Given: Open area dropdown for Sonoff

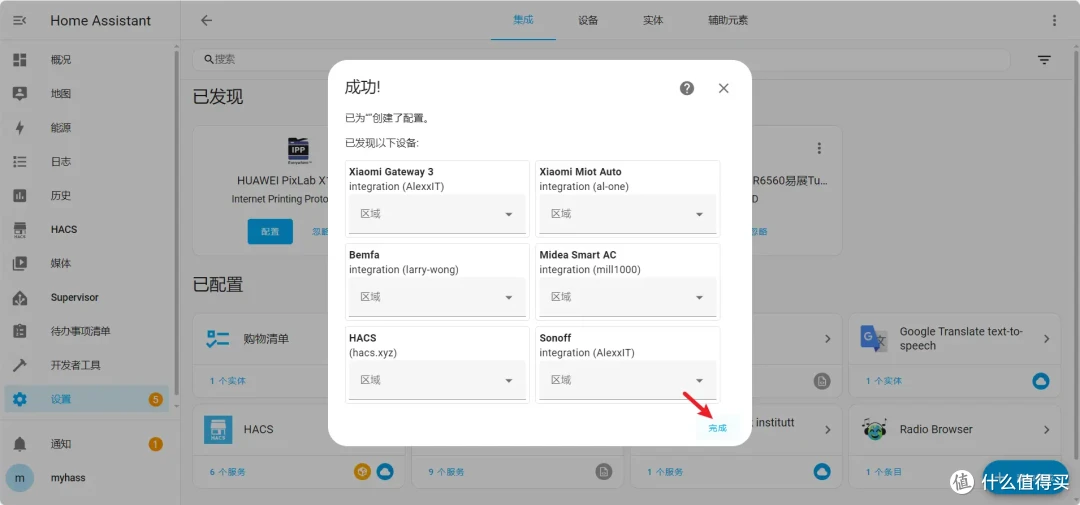Looking at the screenshot, I should tap(627, 380).
